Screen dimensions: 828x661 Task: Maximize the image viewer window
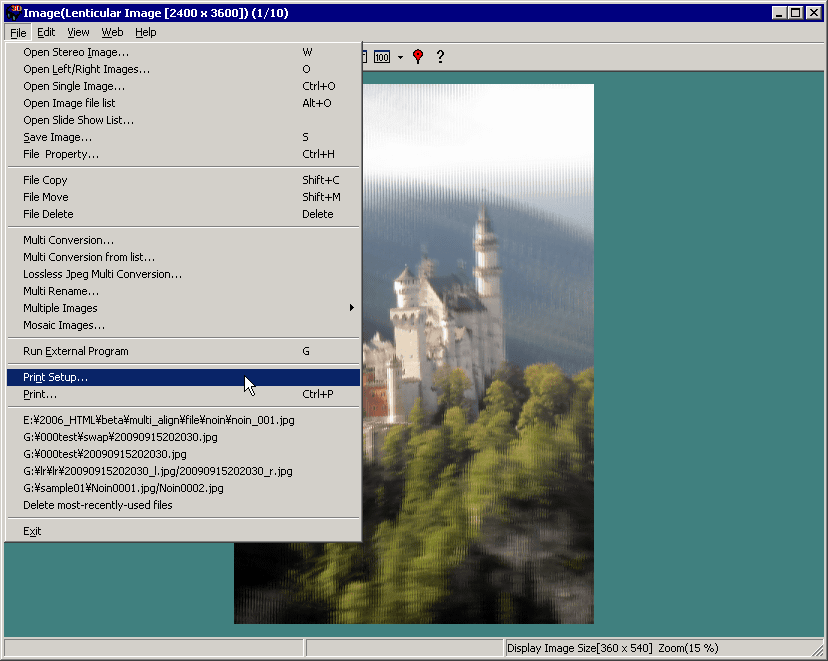[x=796, y=13]
